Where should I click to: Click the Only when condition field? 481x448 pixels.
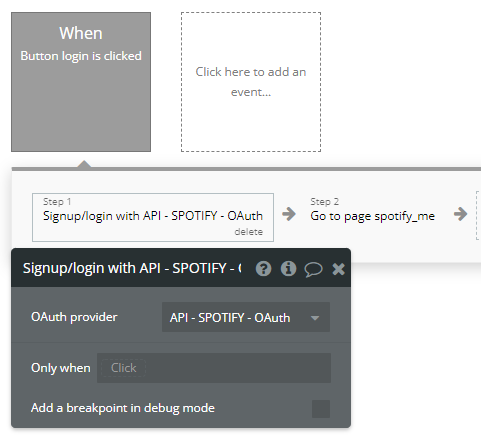click(214, 368)
